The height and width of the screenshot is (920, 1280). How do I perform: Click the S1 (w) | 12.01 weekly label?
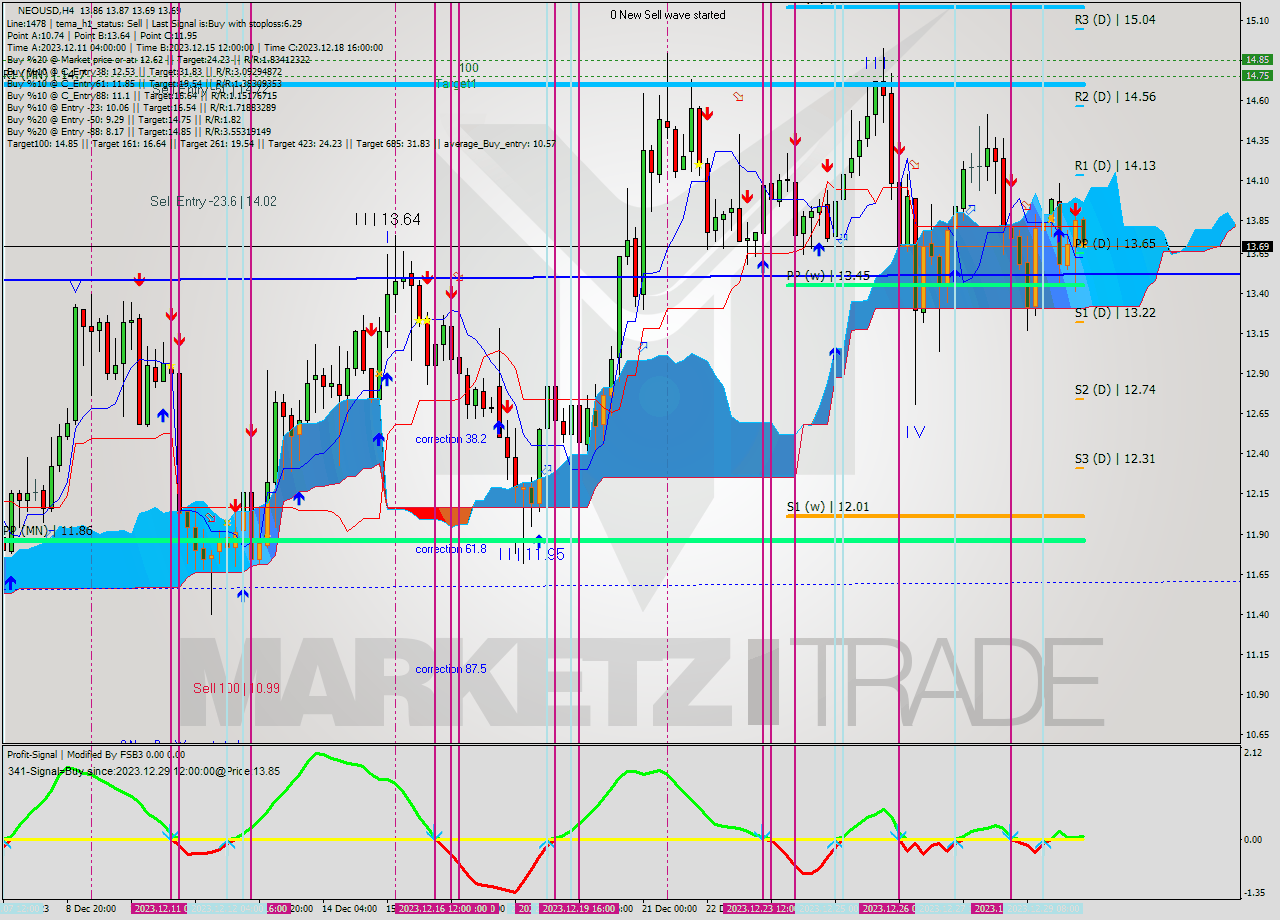[x=828, y=507]
